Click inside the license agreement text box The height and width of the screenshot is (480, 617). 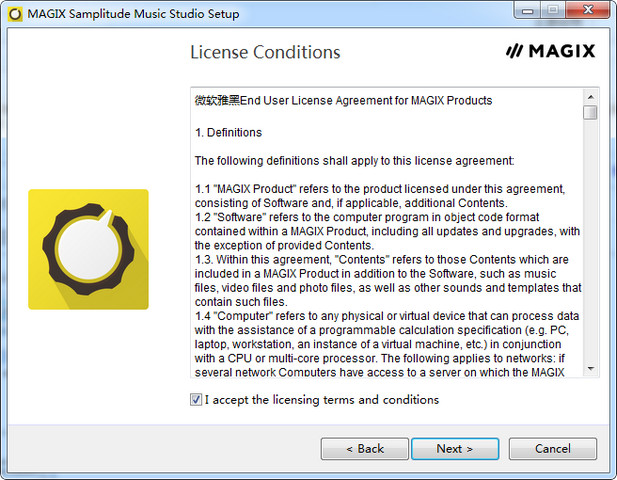pyautogui.click(x=387, y=233)
